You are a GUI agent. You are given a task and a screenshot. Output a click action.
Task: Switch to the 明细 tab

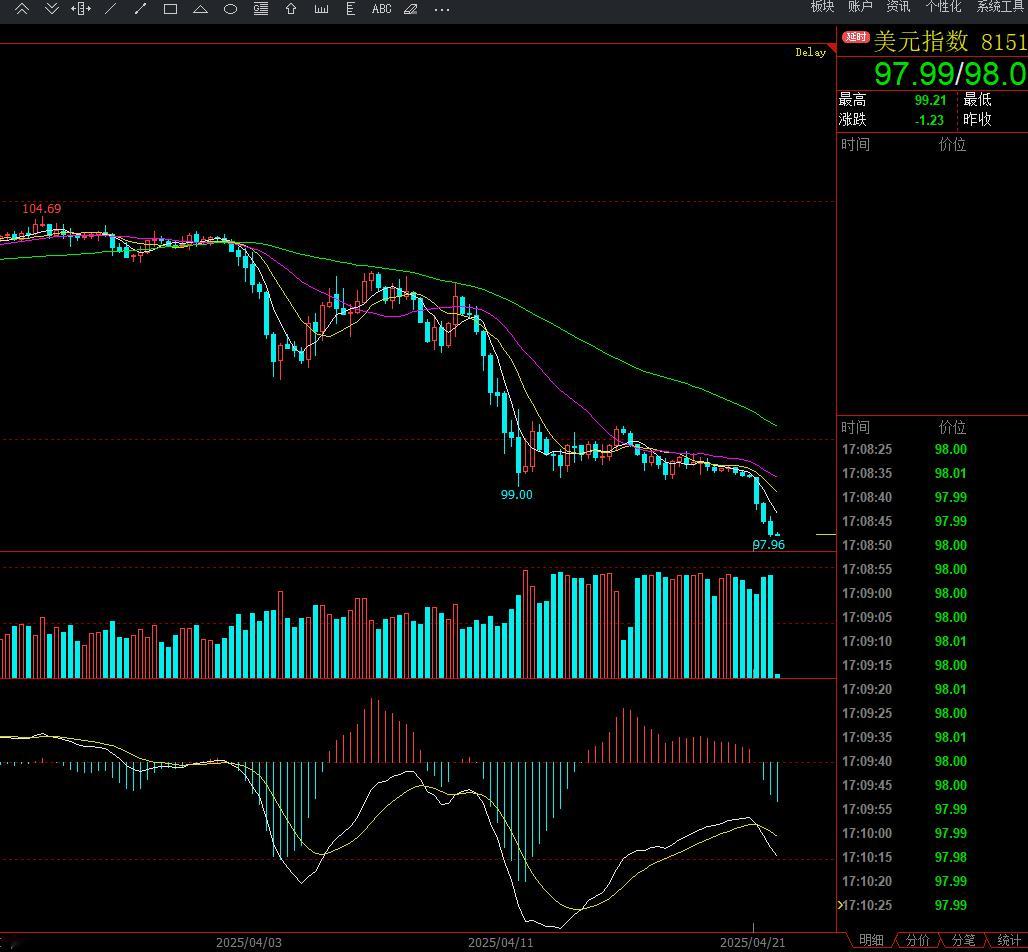(x=871, y=941)
